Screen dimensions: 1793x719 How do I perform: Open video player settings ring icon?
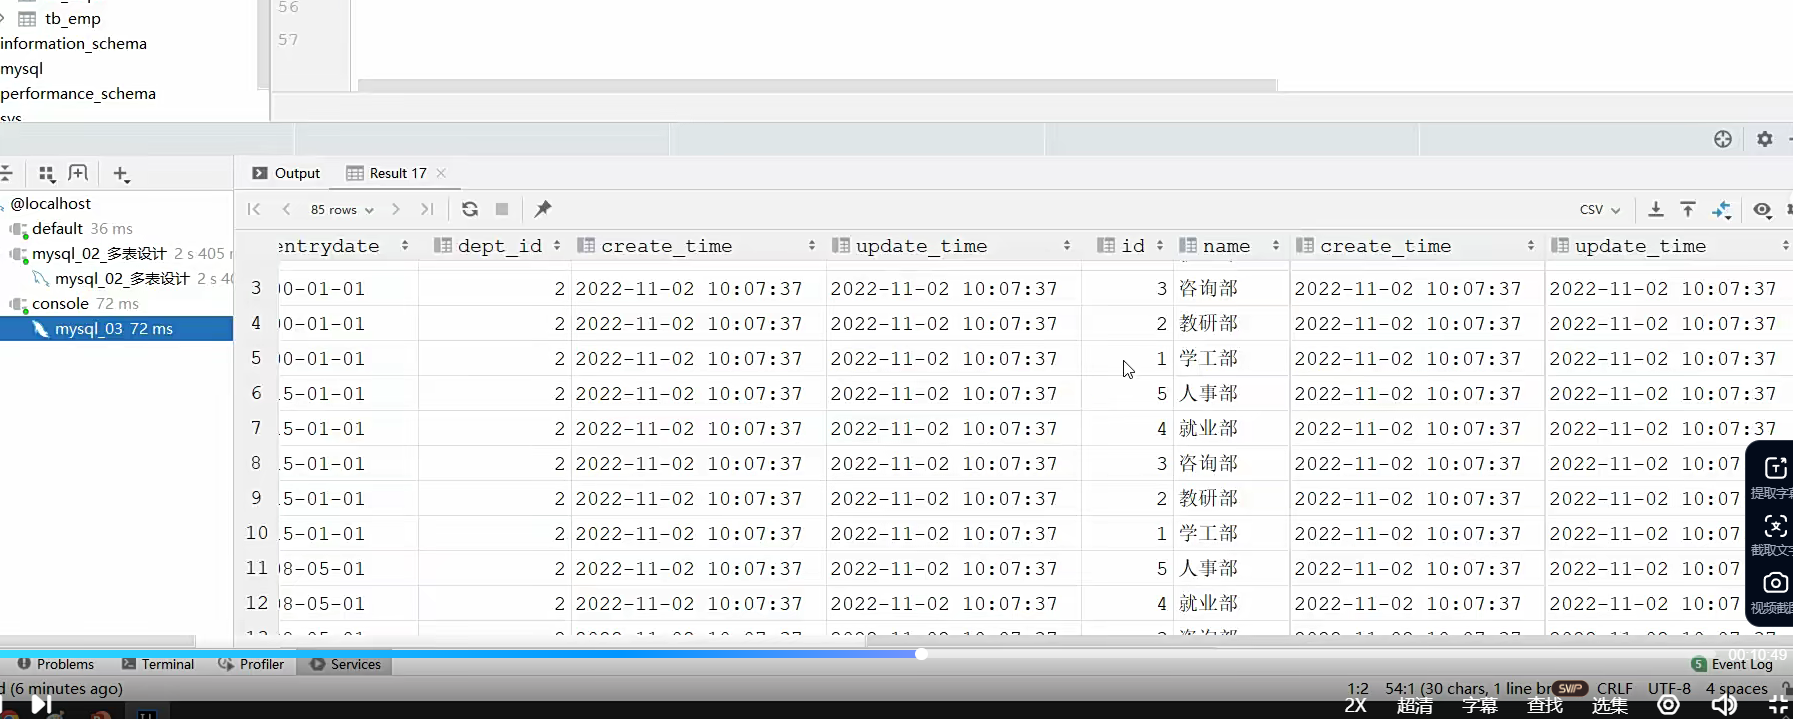pos(1668,705)
